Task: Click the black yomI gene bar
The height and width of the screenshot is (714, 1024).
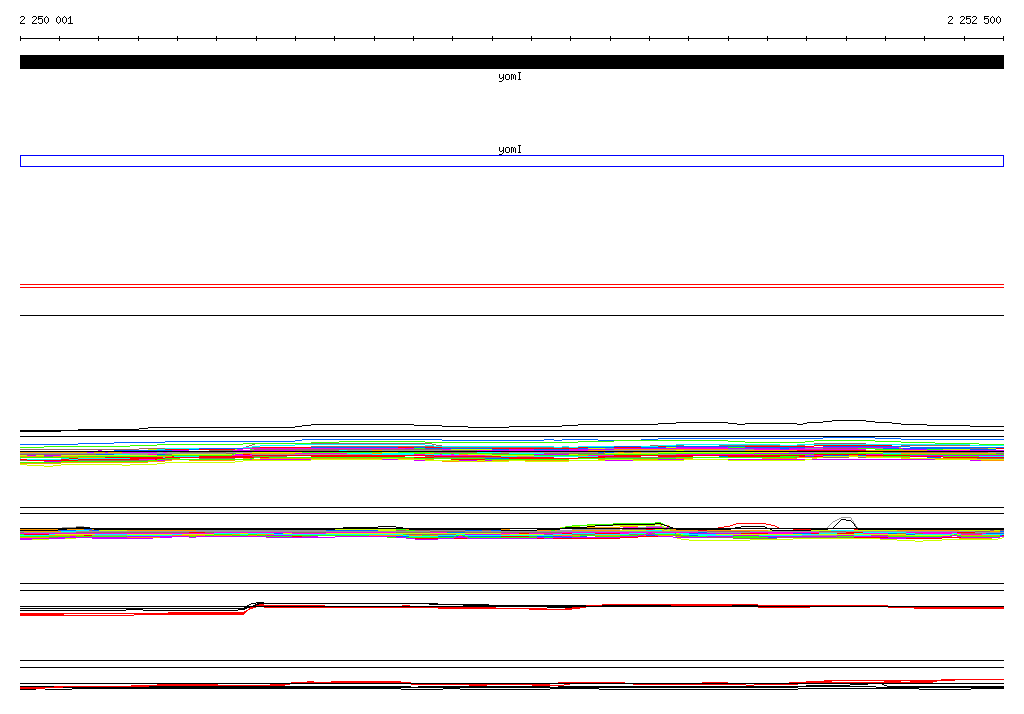Action: click(x=511, y=62)
